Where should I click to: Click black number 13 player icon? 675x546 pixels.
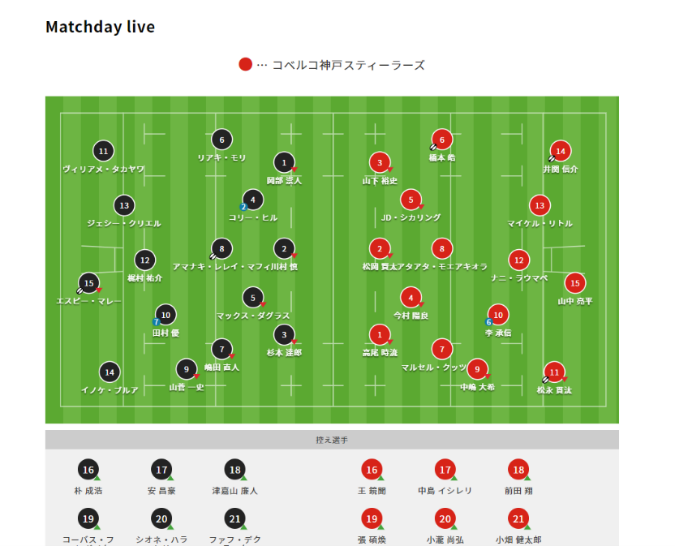tap(124, 205)
